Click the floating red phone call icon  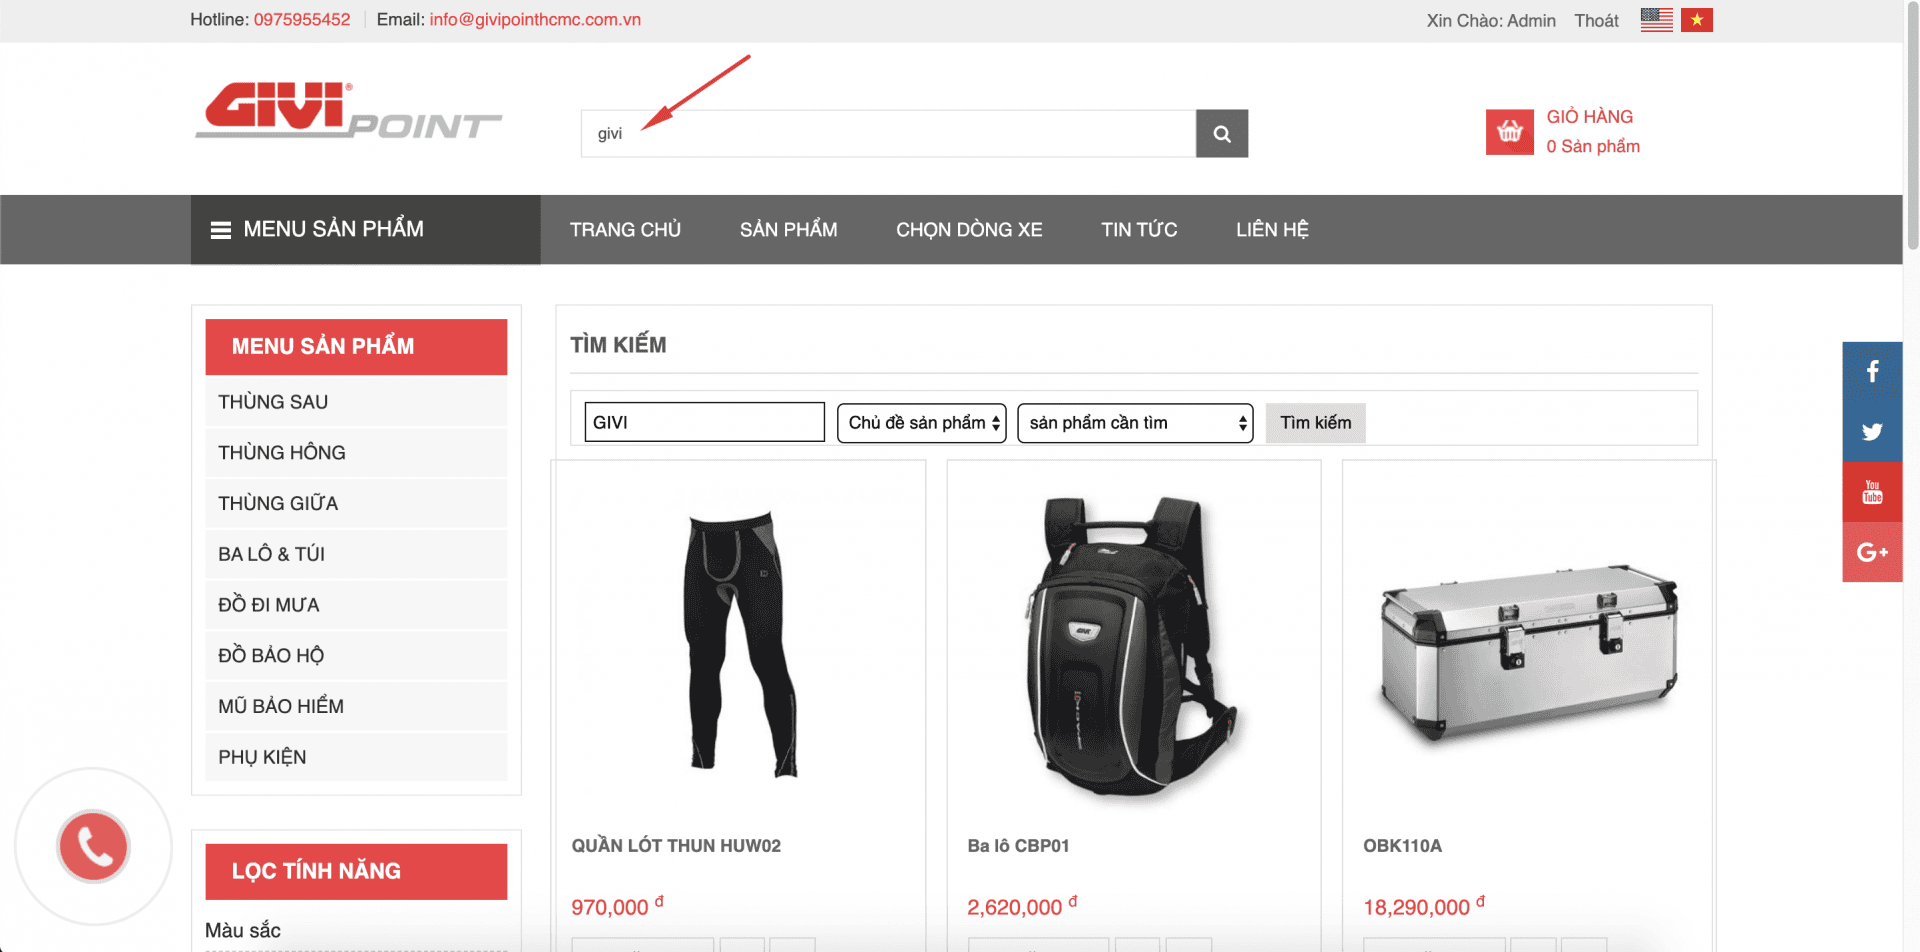tap(93, 846)
